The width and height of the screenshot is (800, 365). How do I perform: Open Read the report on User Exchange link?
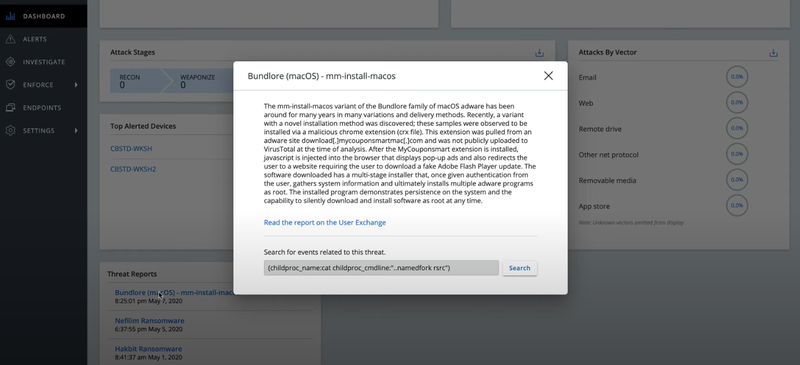pos(324,223)
